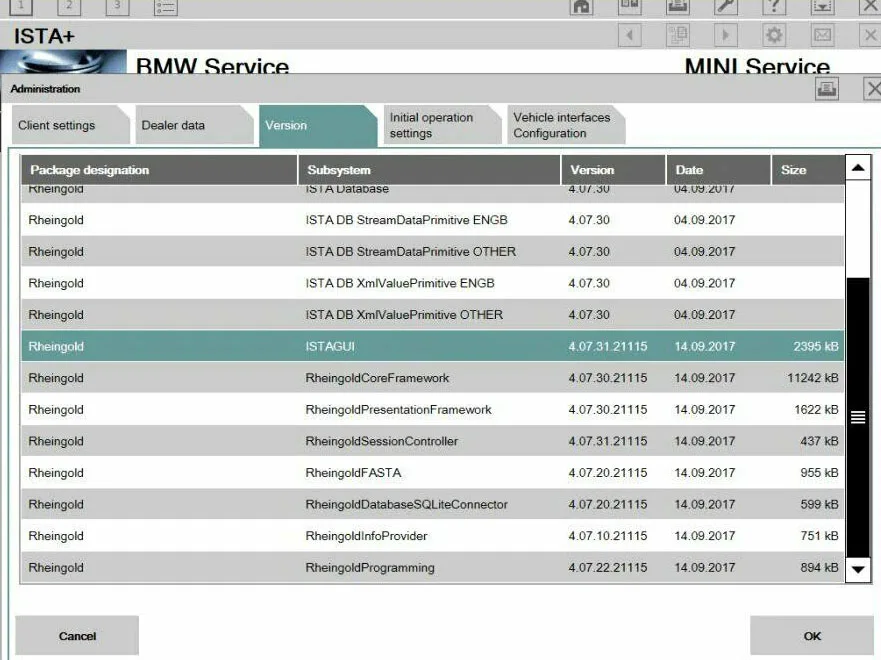The width and height of the screenshot is (881, 660).
Task: Click the 751 kB size cell
Action: click(x=819, y=536)
